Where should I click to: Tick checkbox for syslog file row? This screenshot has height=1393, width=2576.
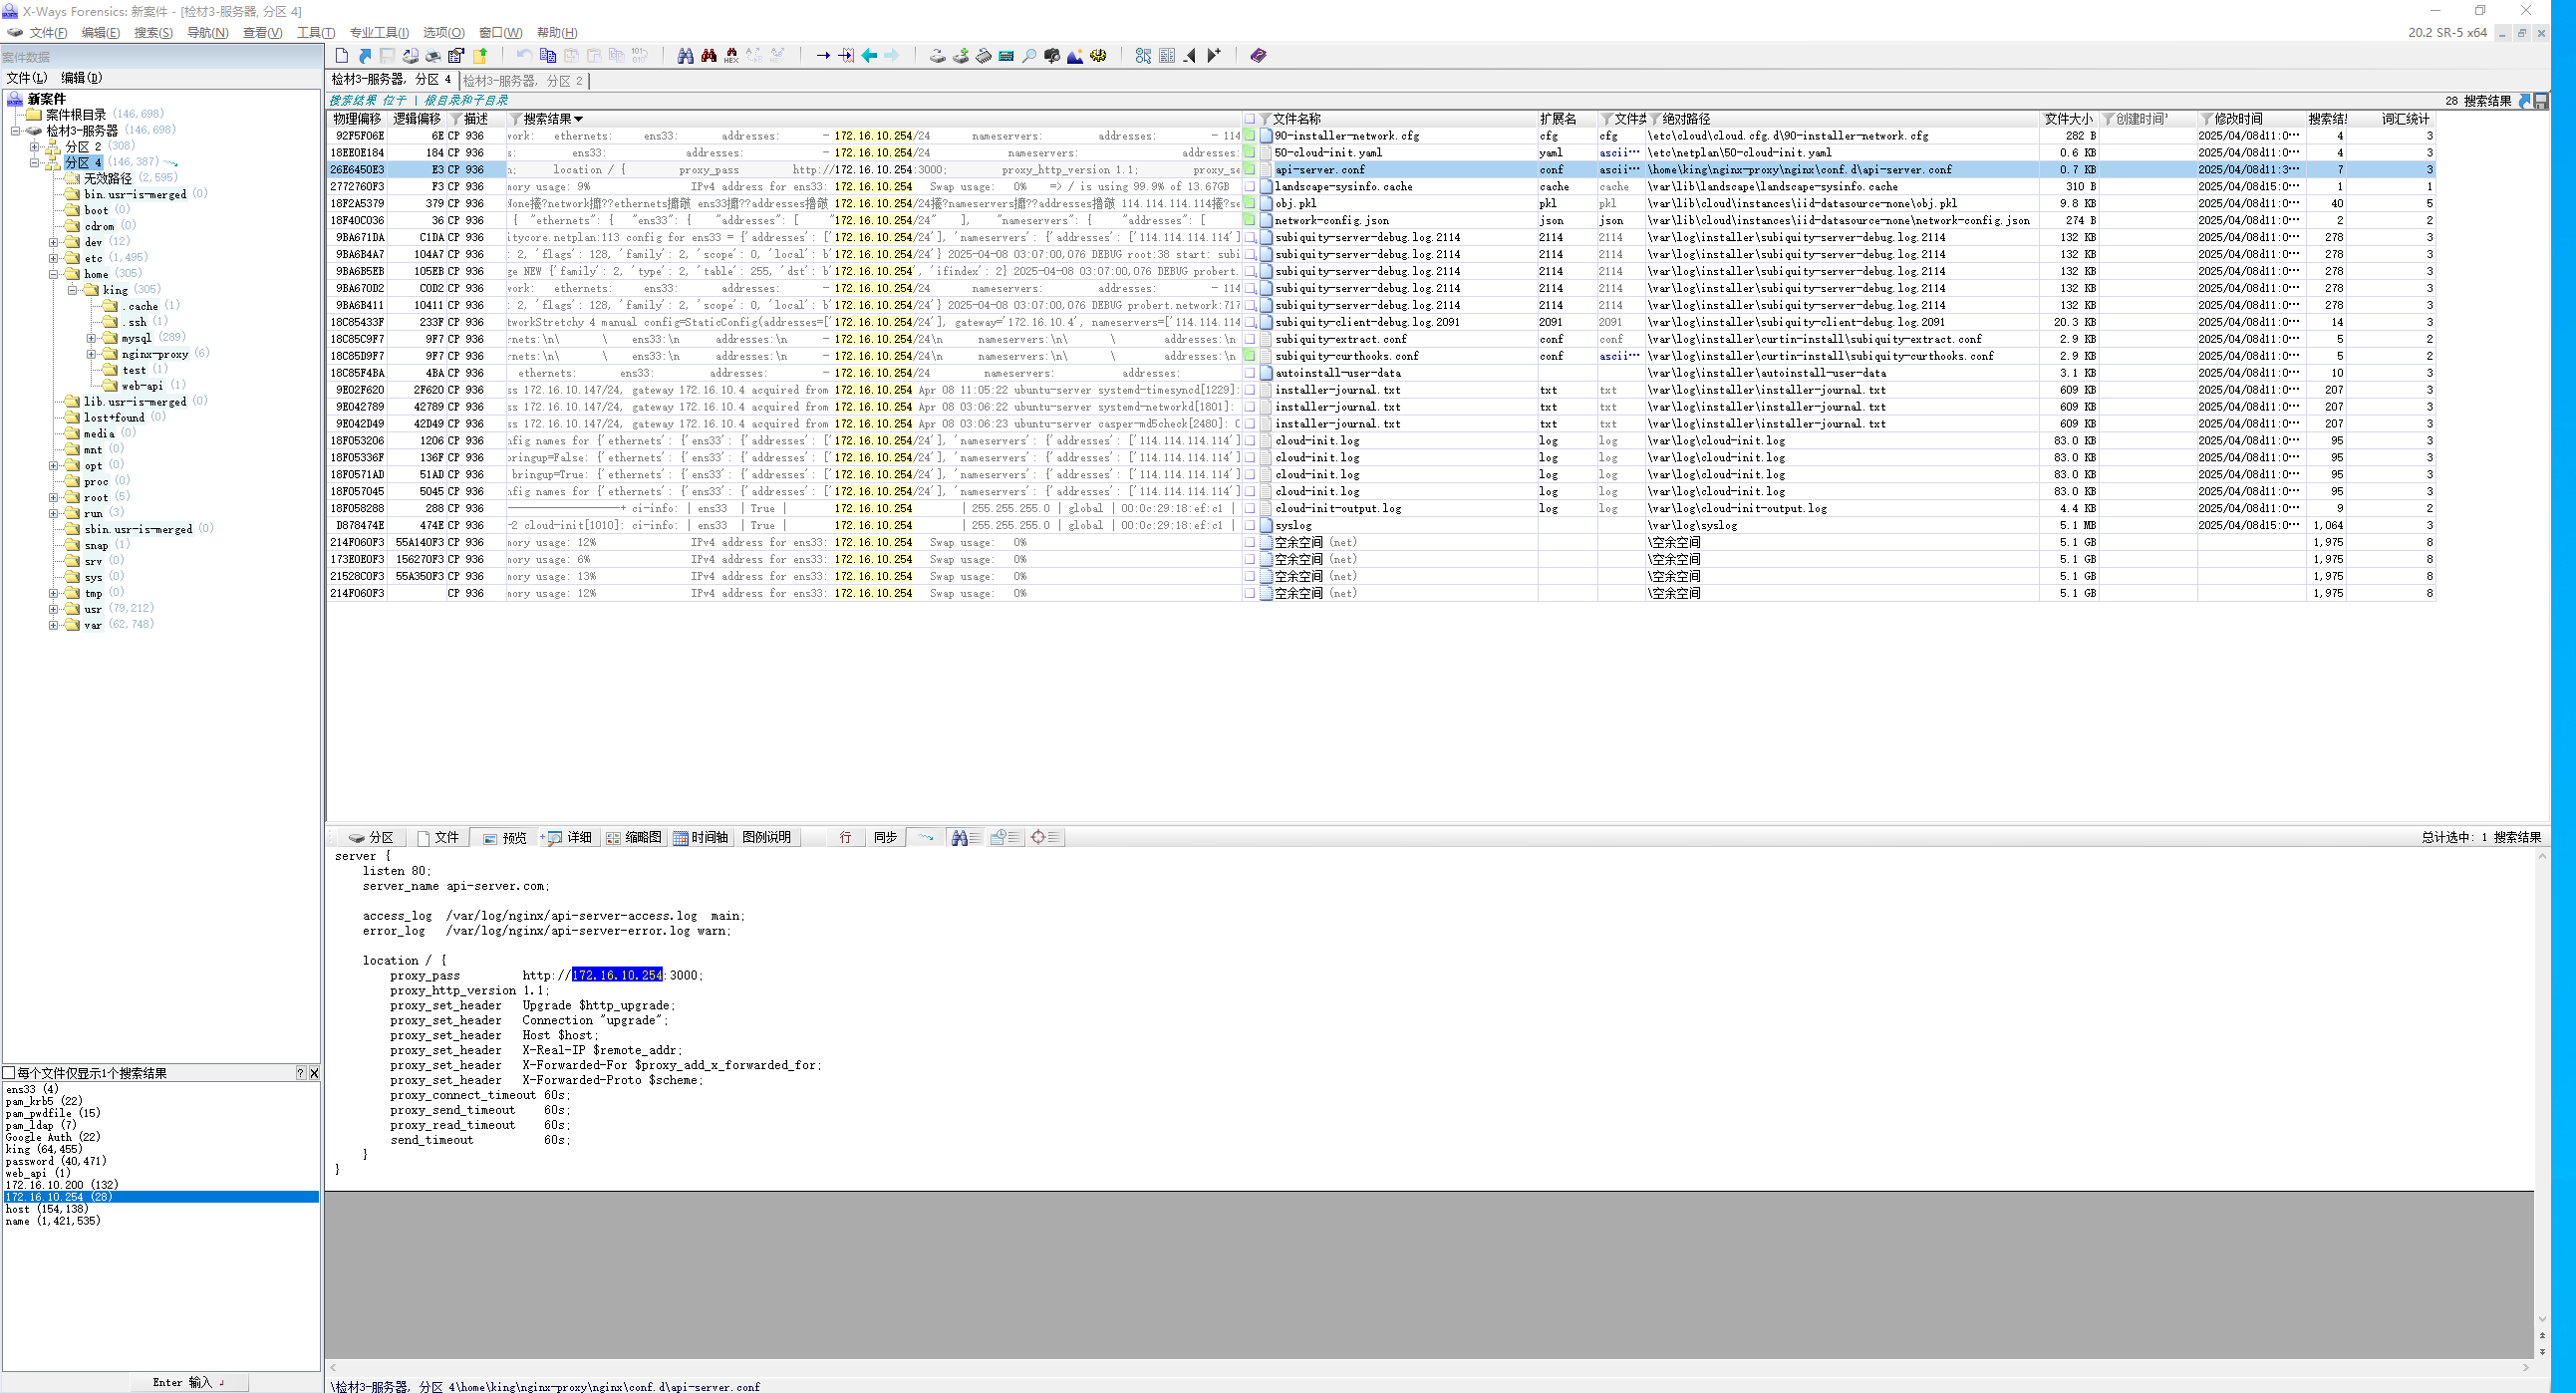(x=1249, y=526)
